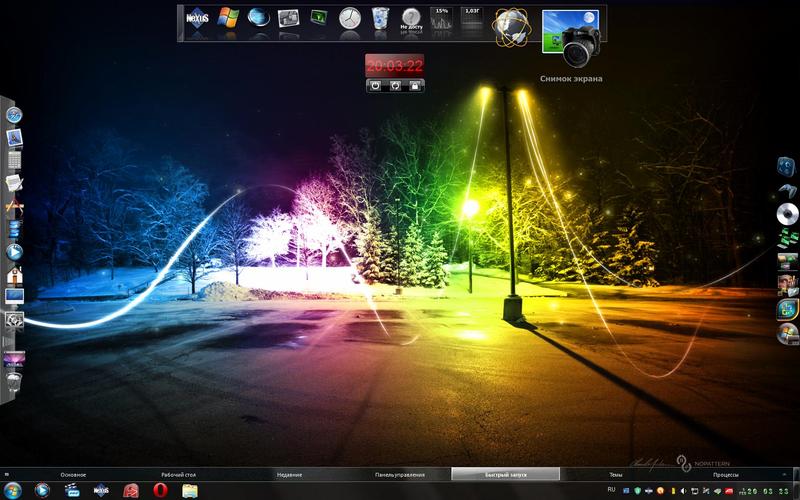Select the Быстрый запуск tab
Viewport: 800px width, 500px height.
click(x=506, y=474)
